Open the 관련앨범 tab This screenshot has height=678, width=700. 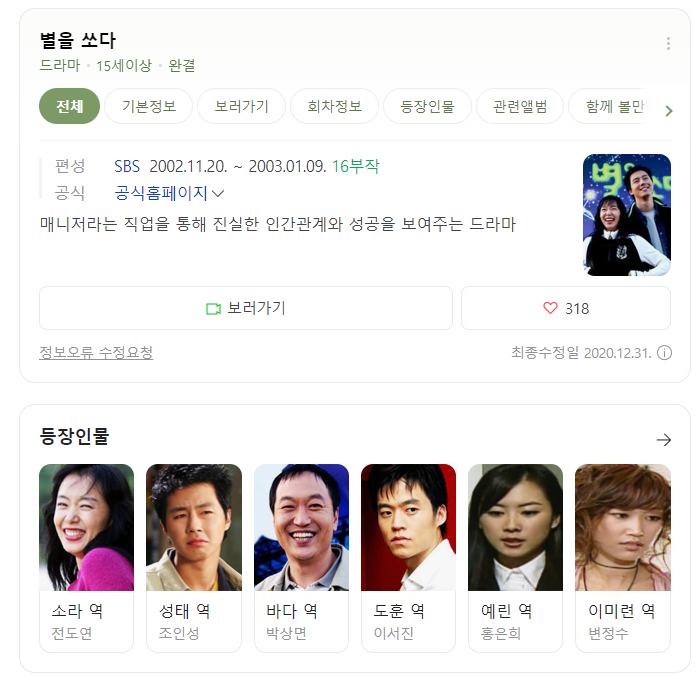click(x=520, y=106)
